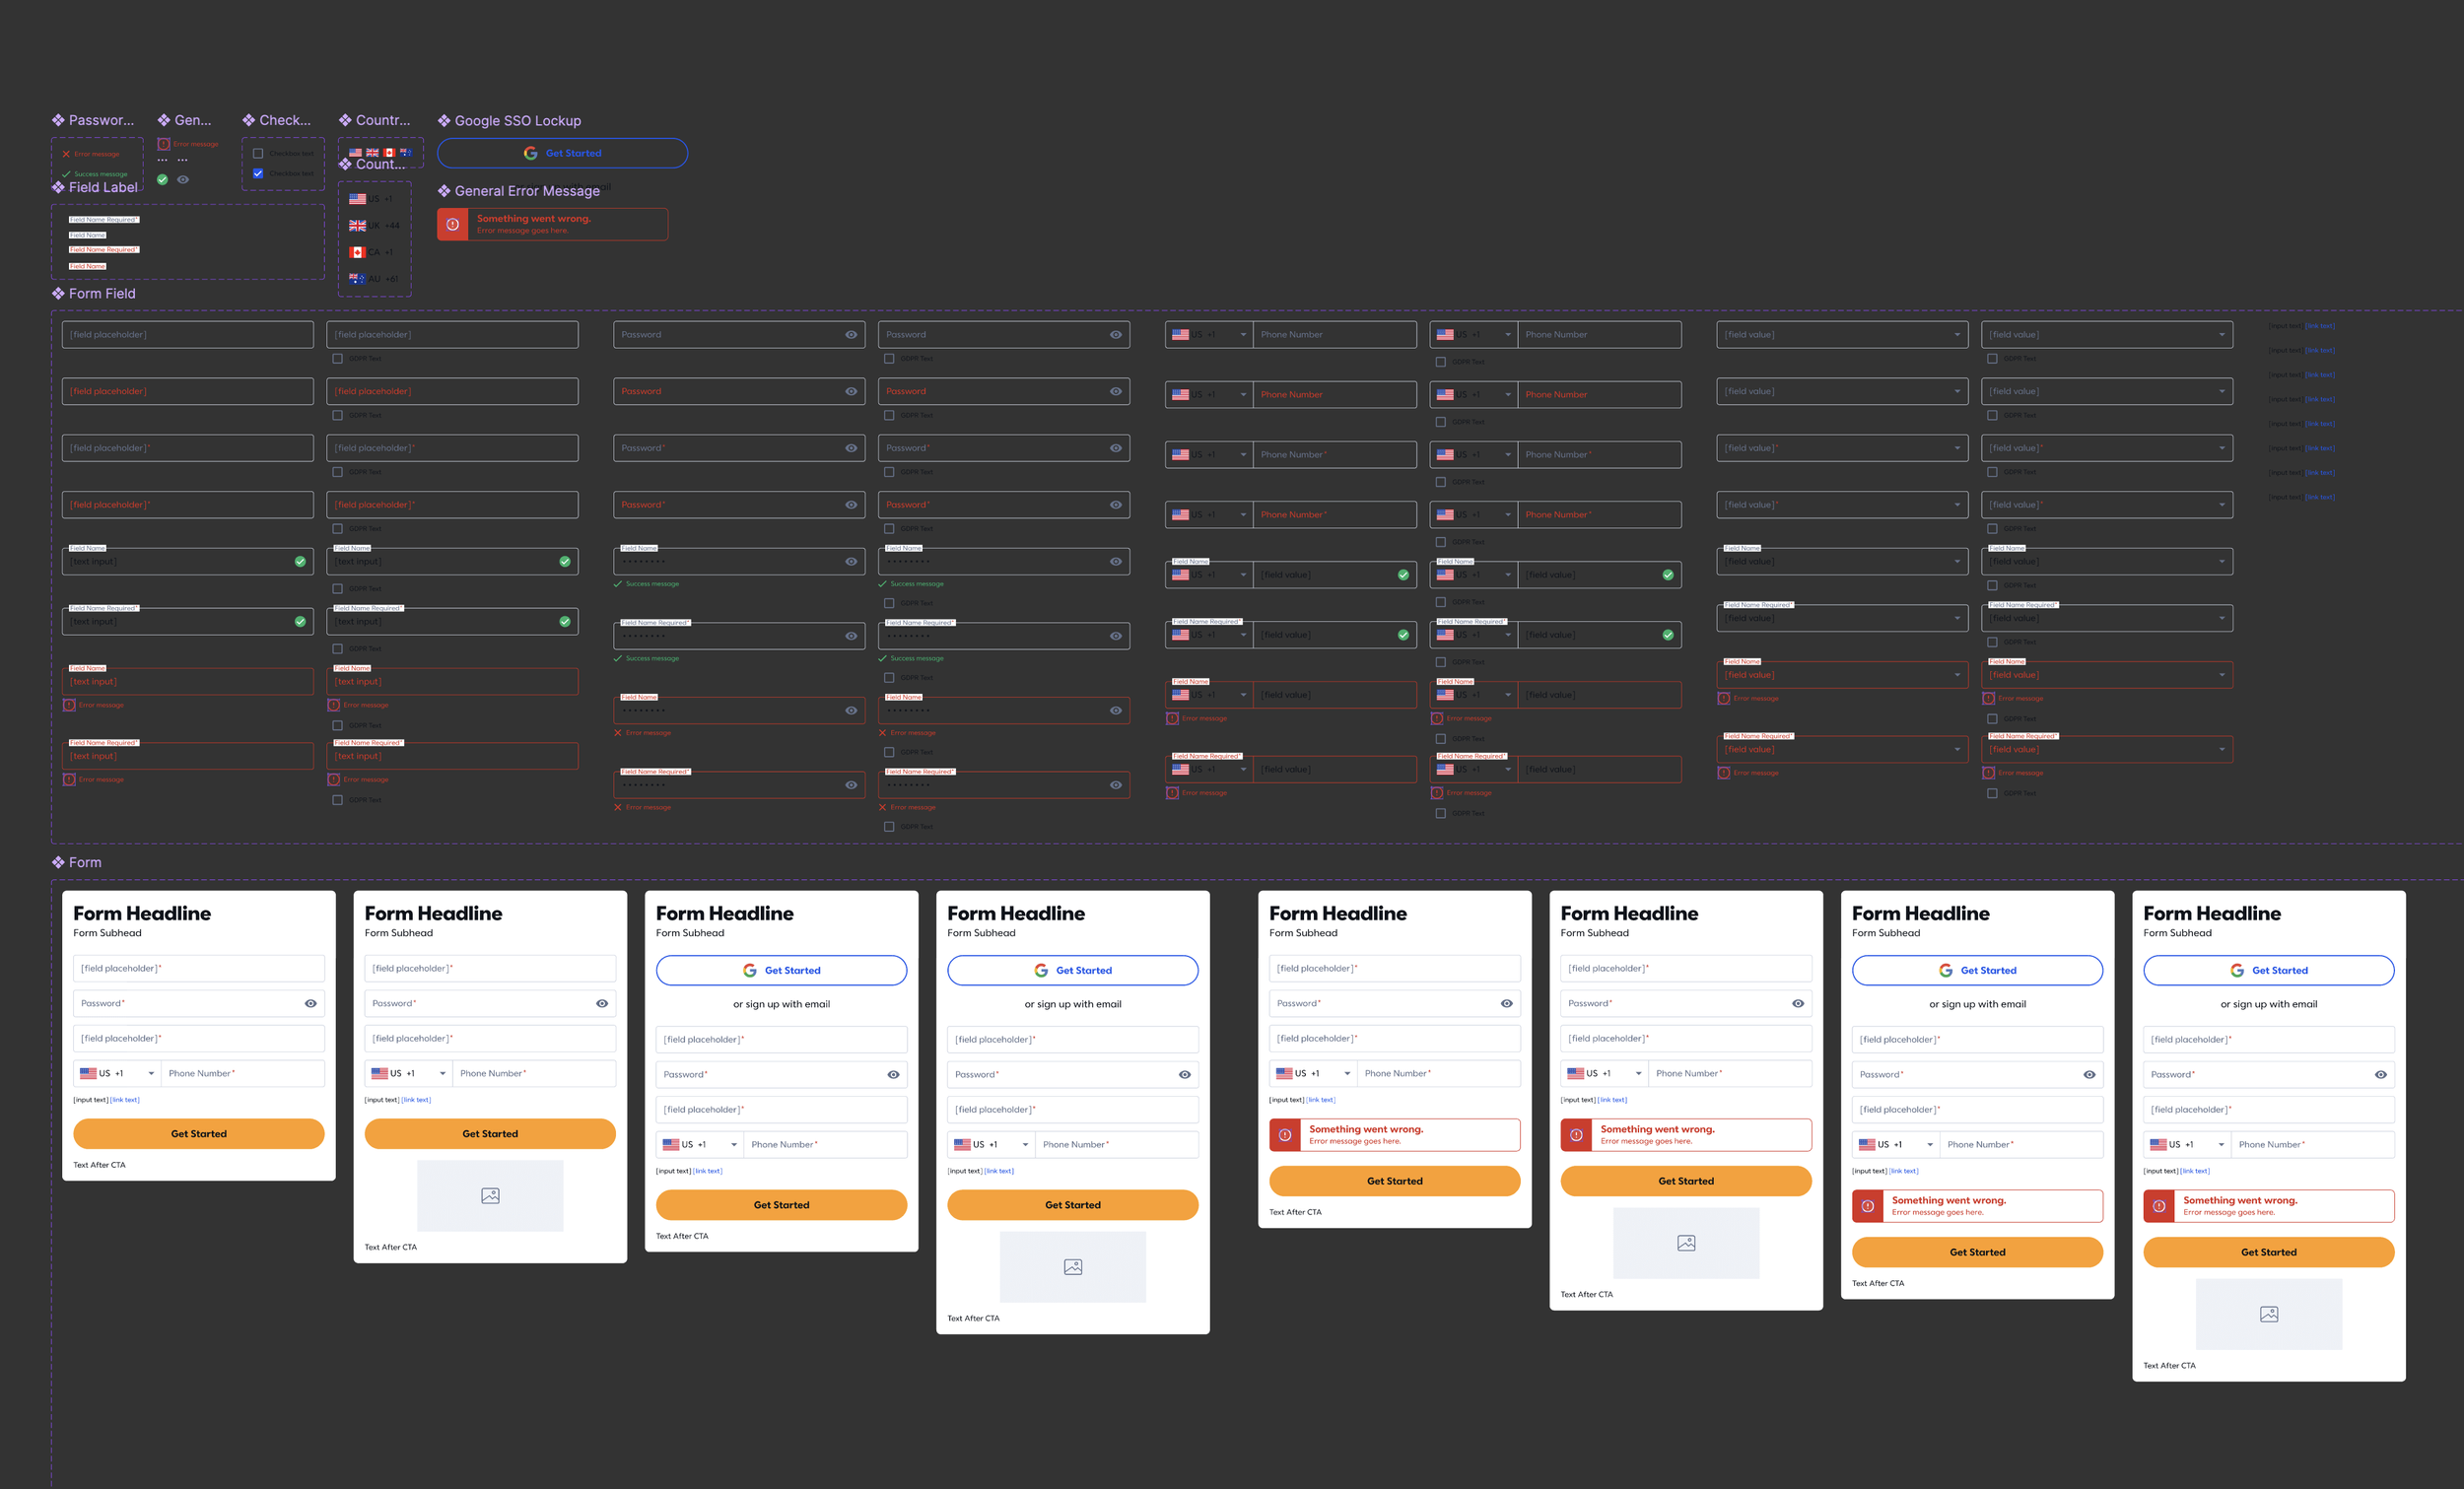This screenshot has height=1489, width=2464.
Task: Select the UK flag in the flags row component
Action: tap(372, 153)
